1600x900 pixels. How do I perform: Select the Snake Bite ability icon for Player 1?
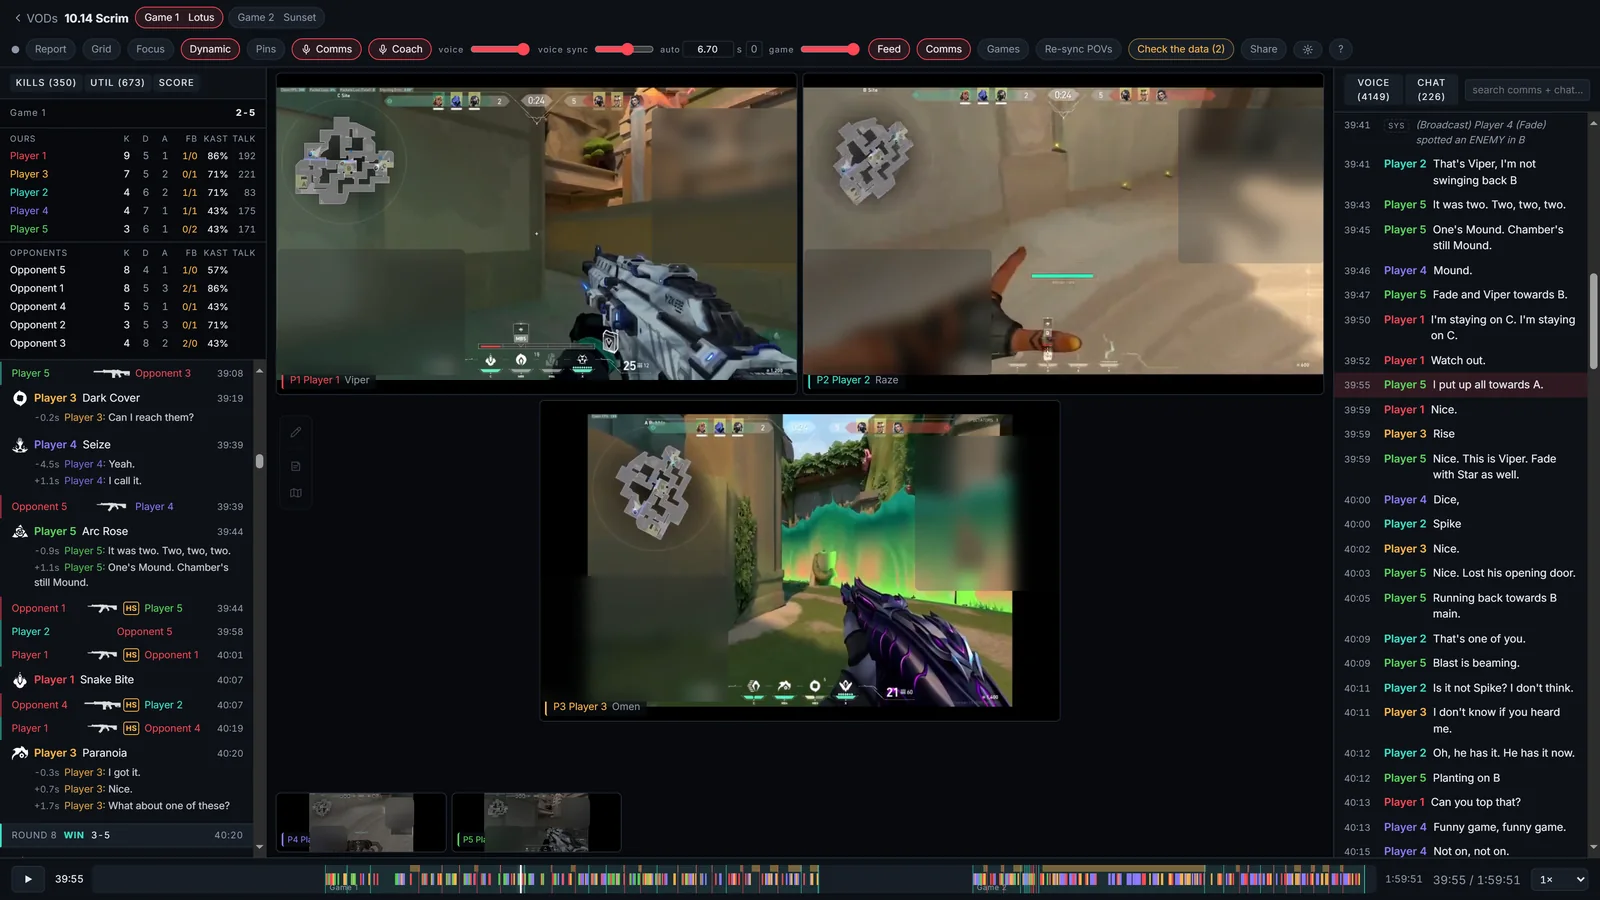20,680
